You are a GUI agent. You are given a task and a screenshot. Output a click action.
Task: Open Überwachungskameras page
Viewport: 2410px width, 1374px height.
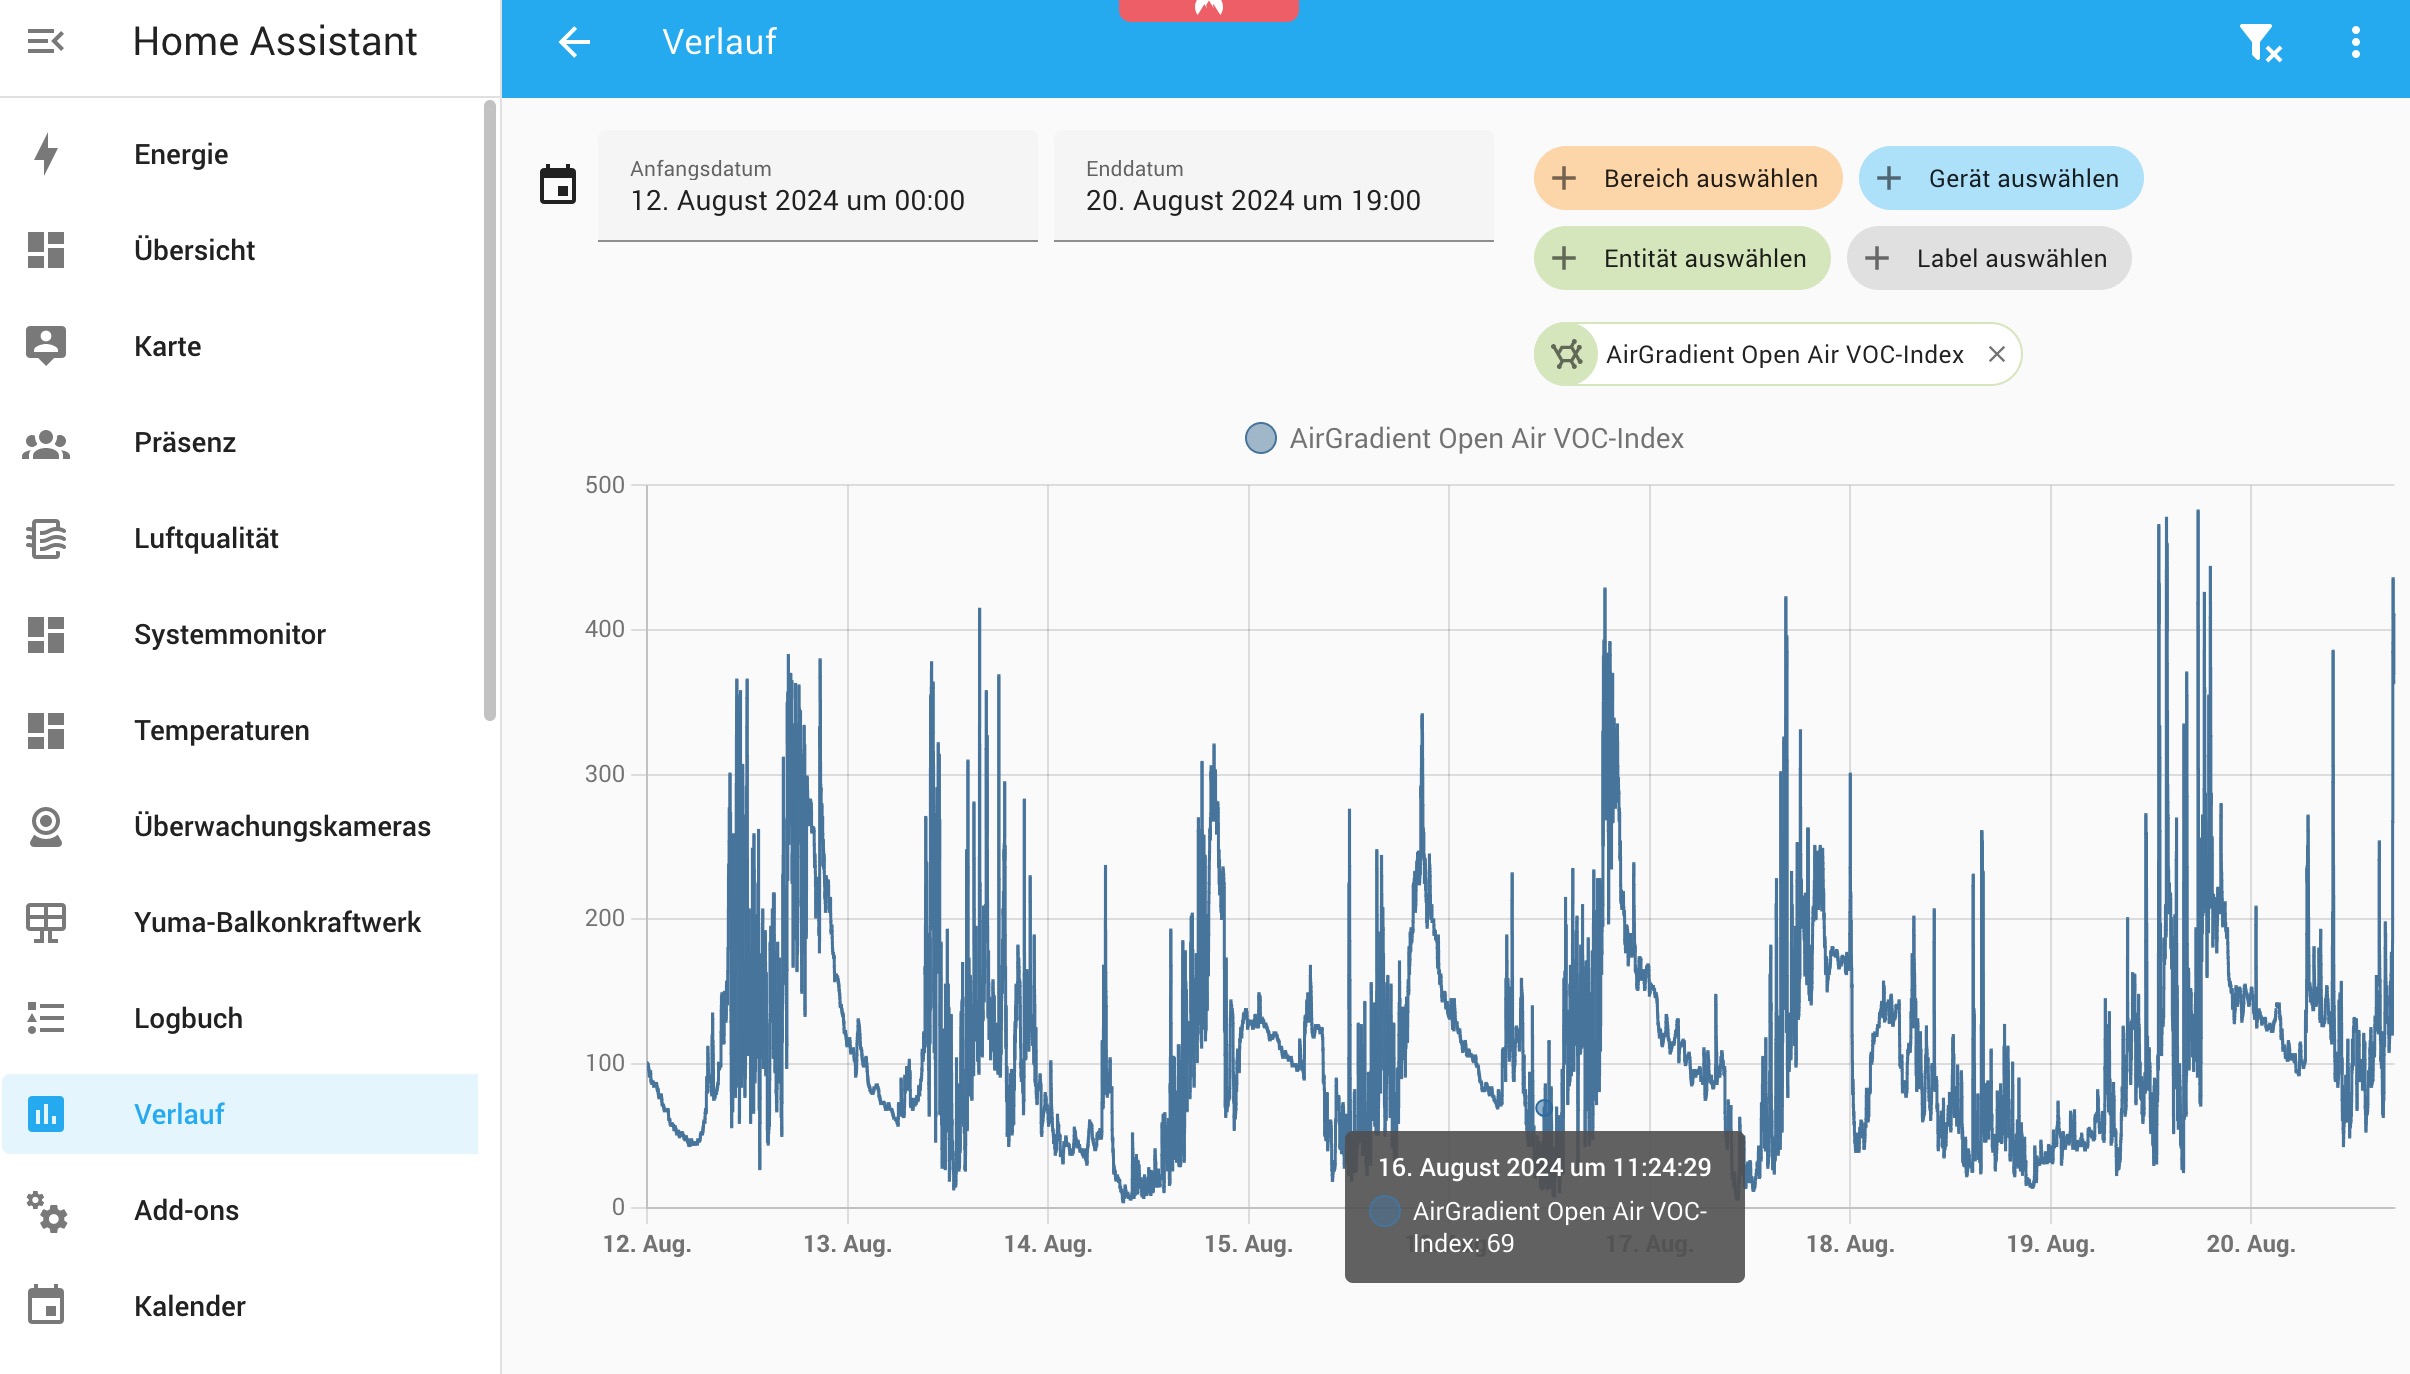point(240,826)
